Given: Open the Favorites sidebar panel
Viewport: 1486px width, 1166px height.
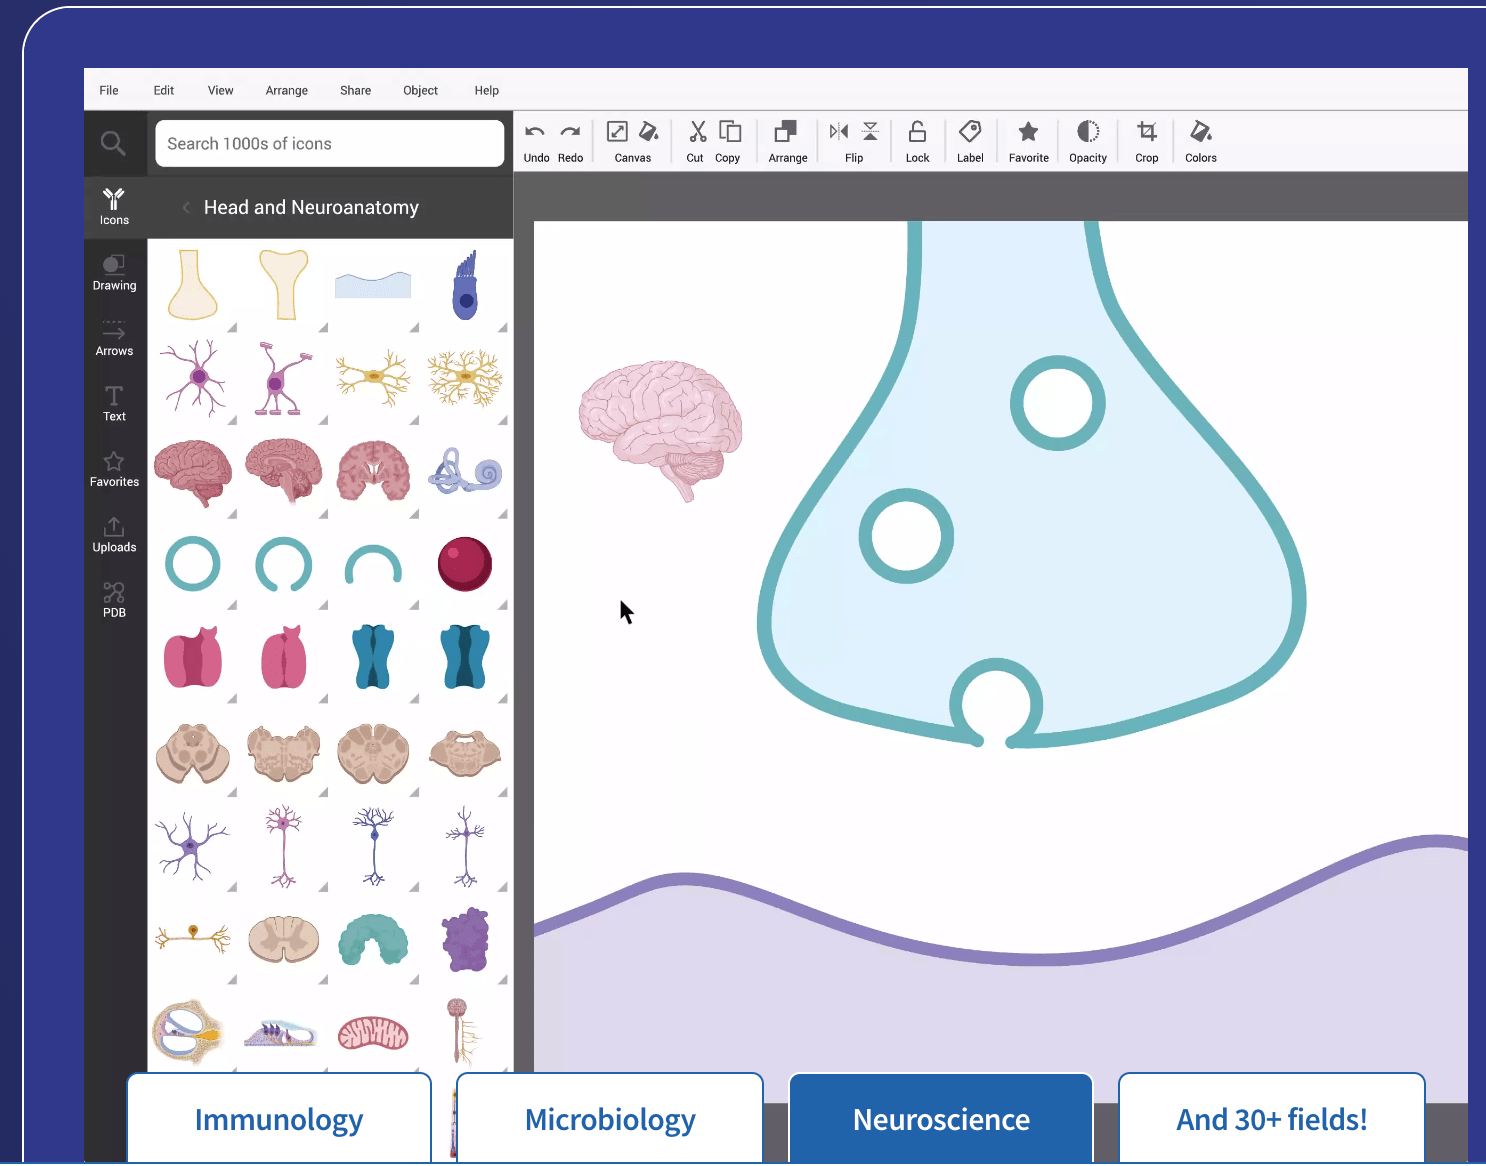Looking at the screenshot, I should pos(113,468).
